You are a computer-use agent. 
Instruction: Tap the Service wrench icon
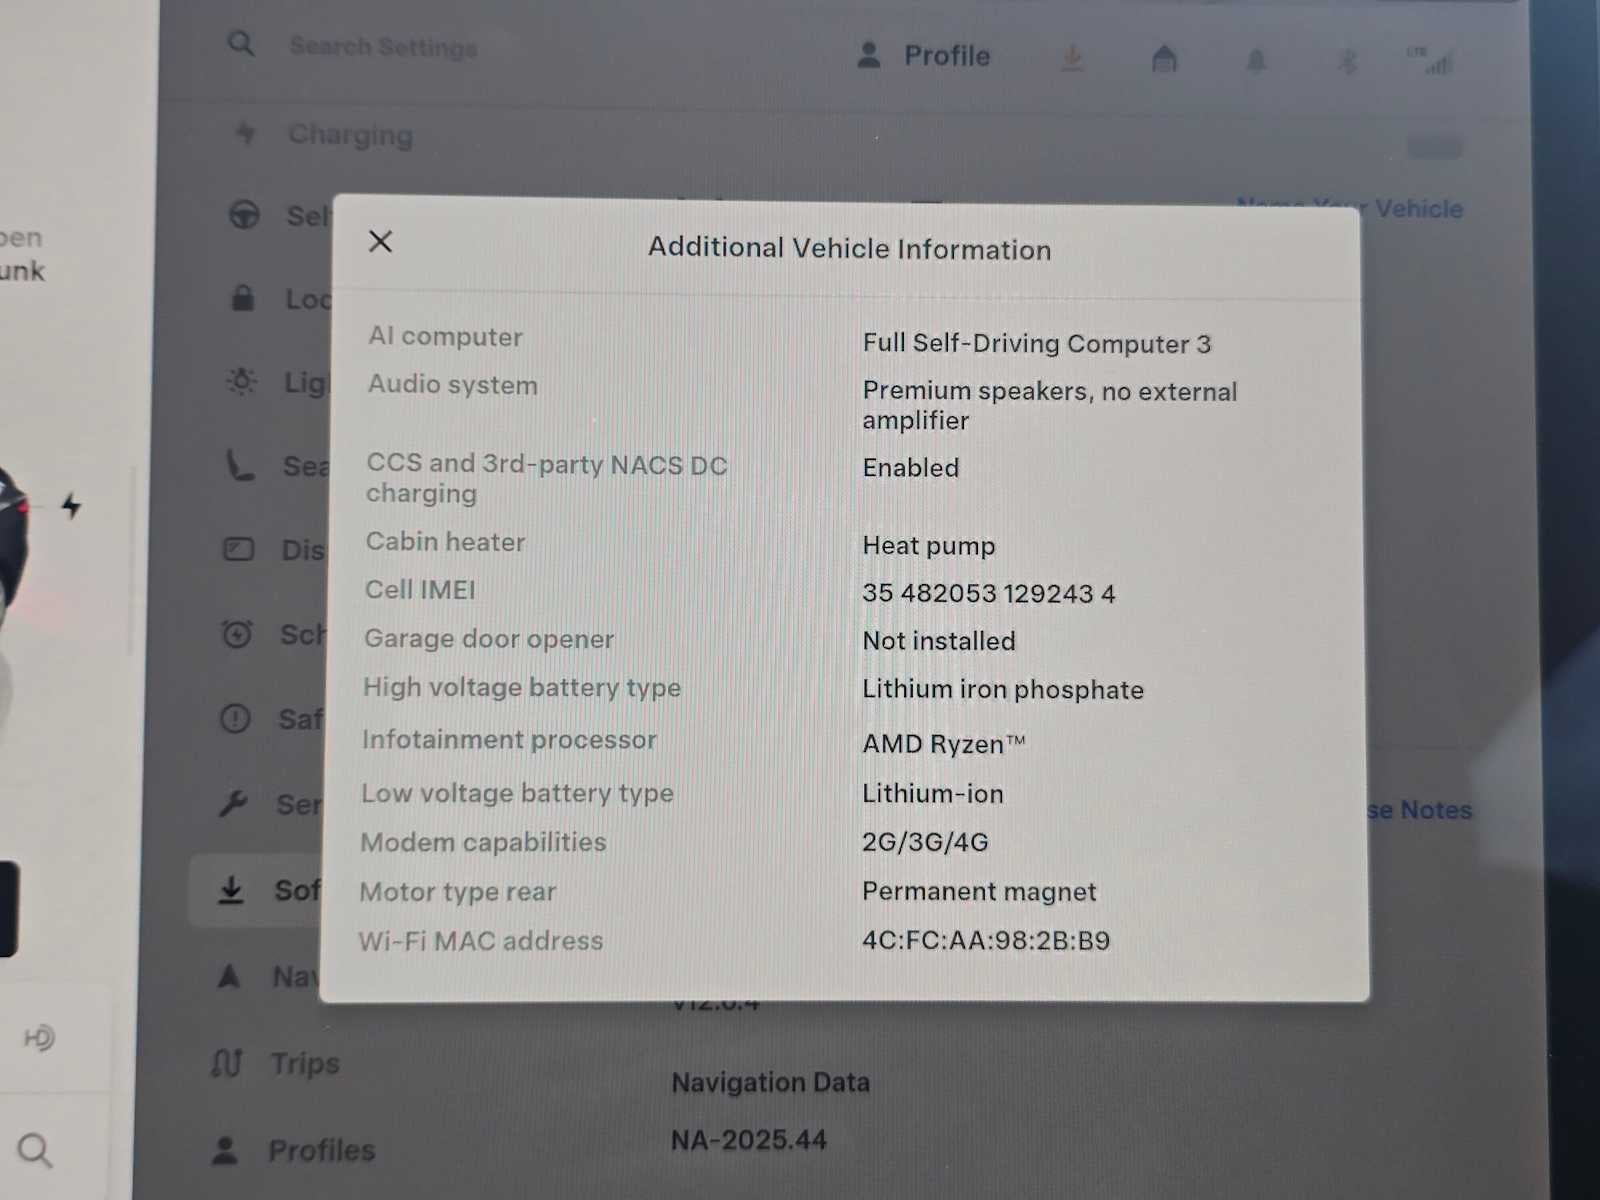[233, 803]
